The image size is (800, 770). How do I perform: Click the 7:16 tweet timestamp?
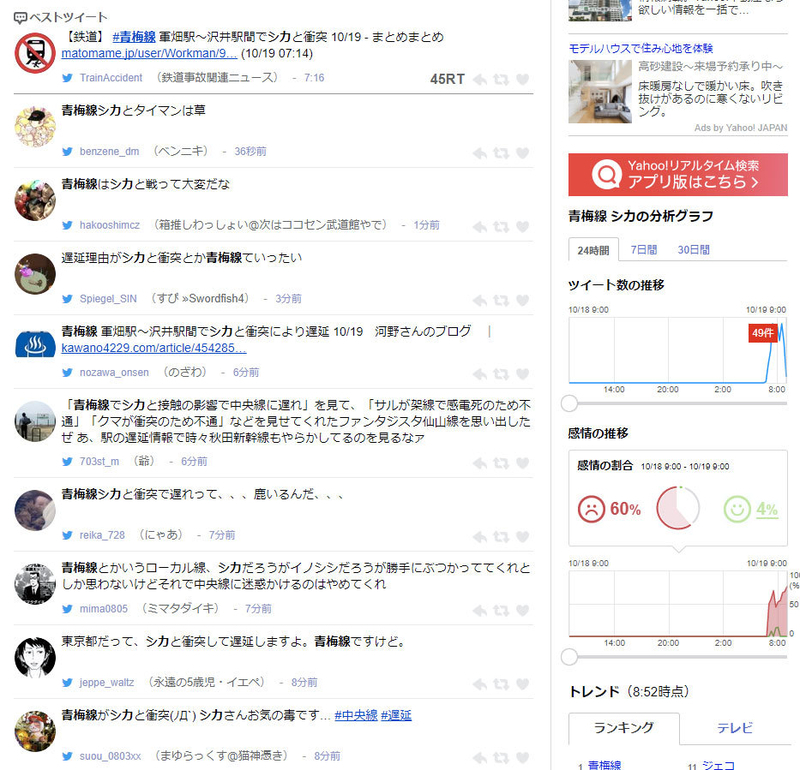click(x=314, y=78)
